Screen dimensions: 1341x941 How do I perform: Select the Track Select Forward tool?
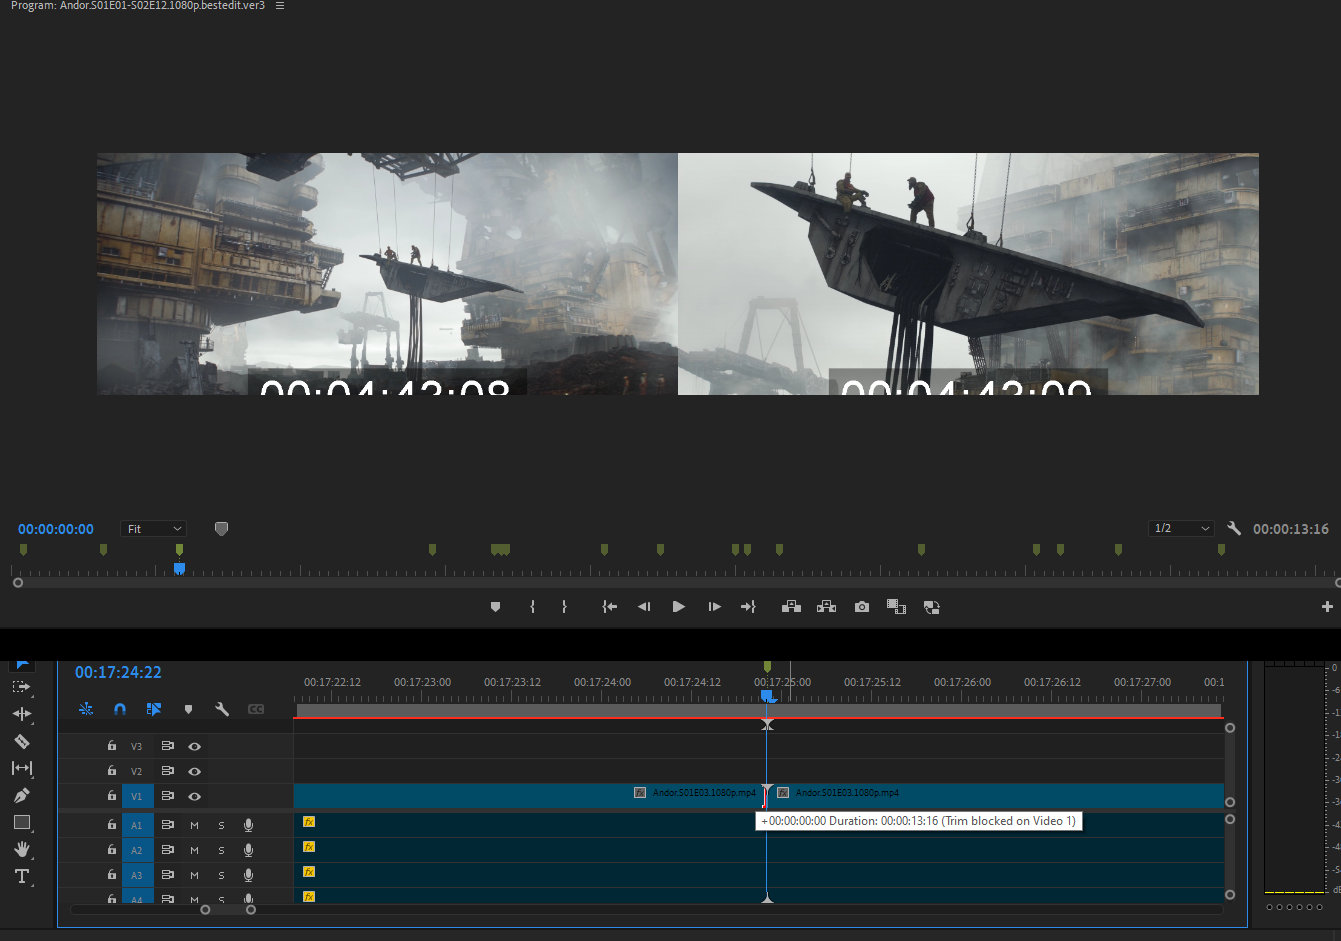[21, 687]
